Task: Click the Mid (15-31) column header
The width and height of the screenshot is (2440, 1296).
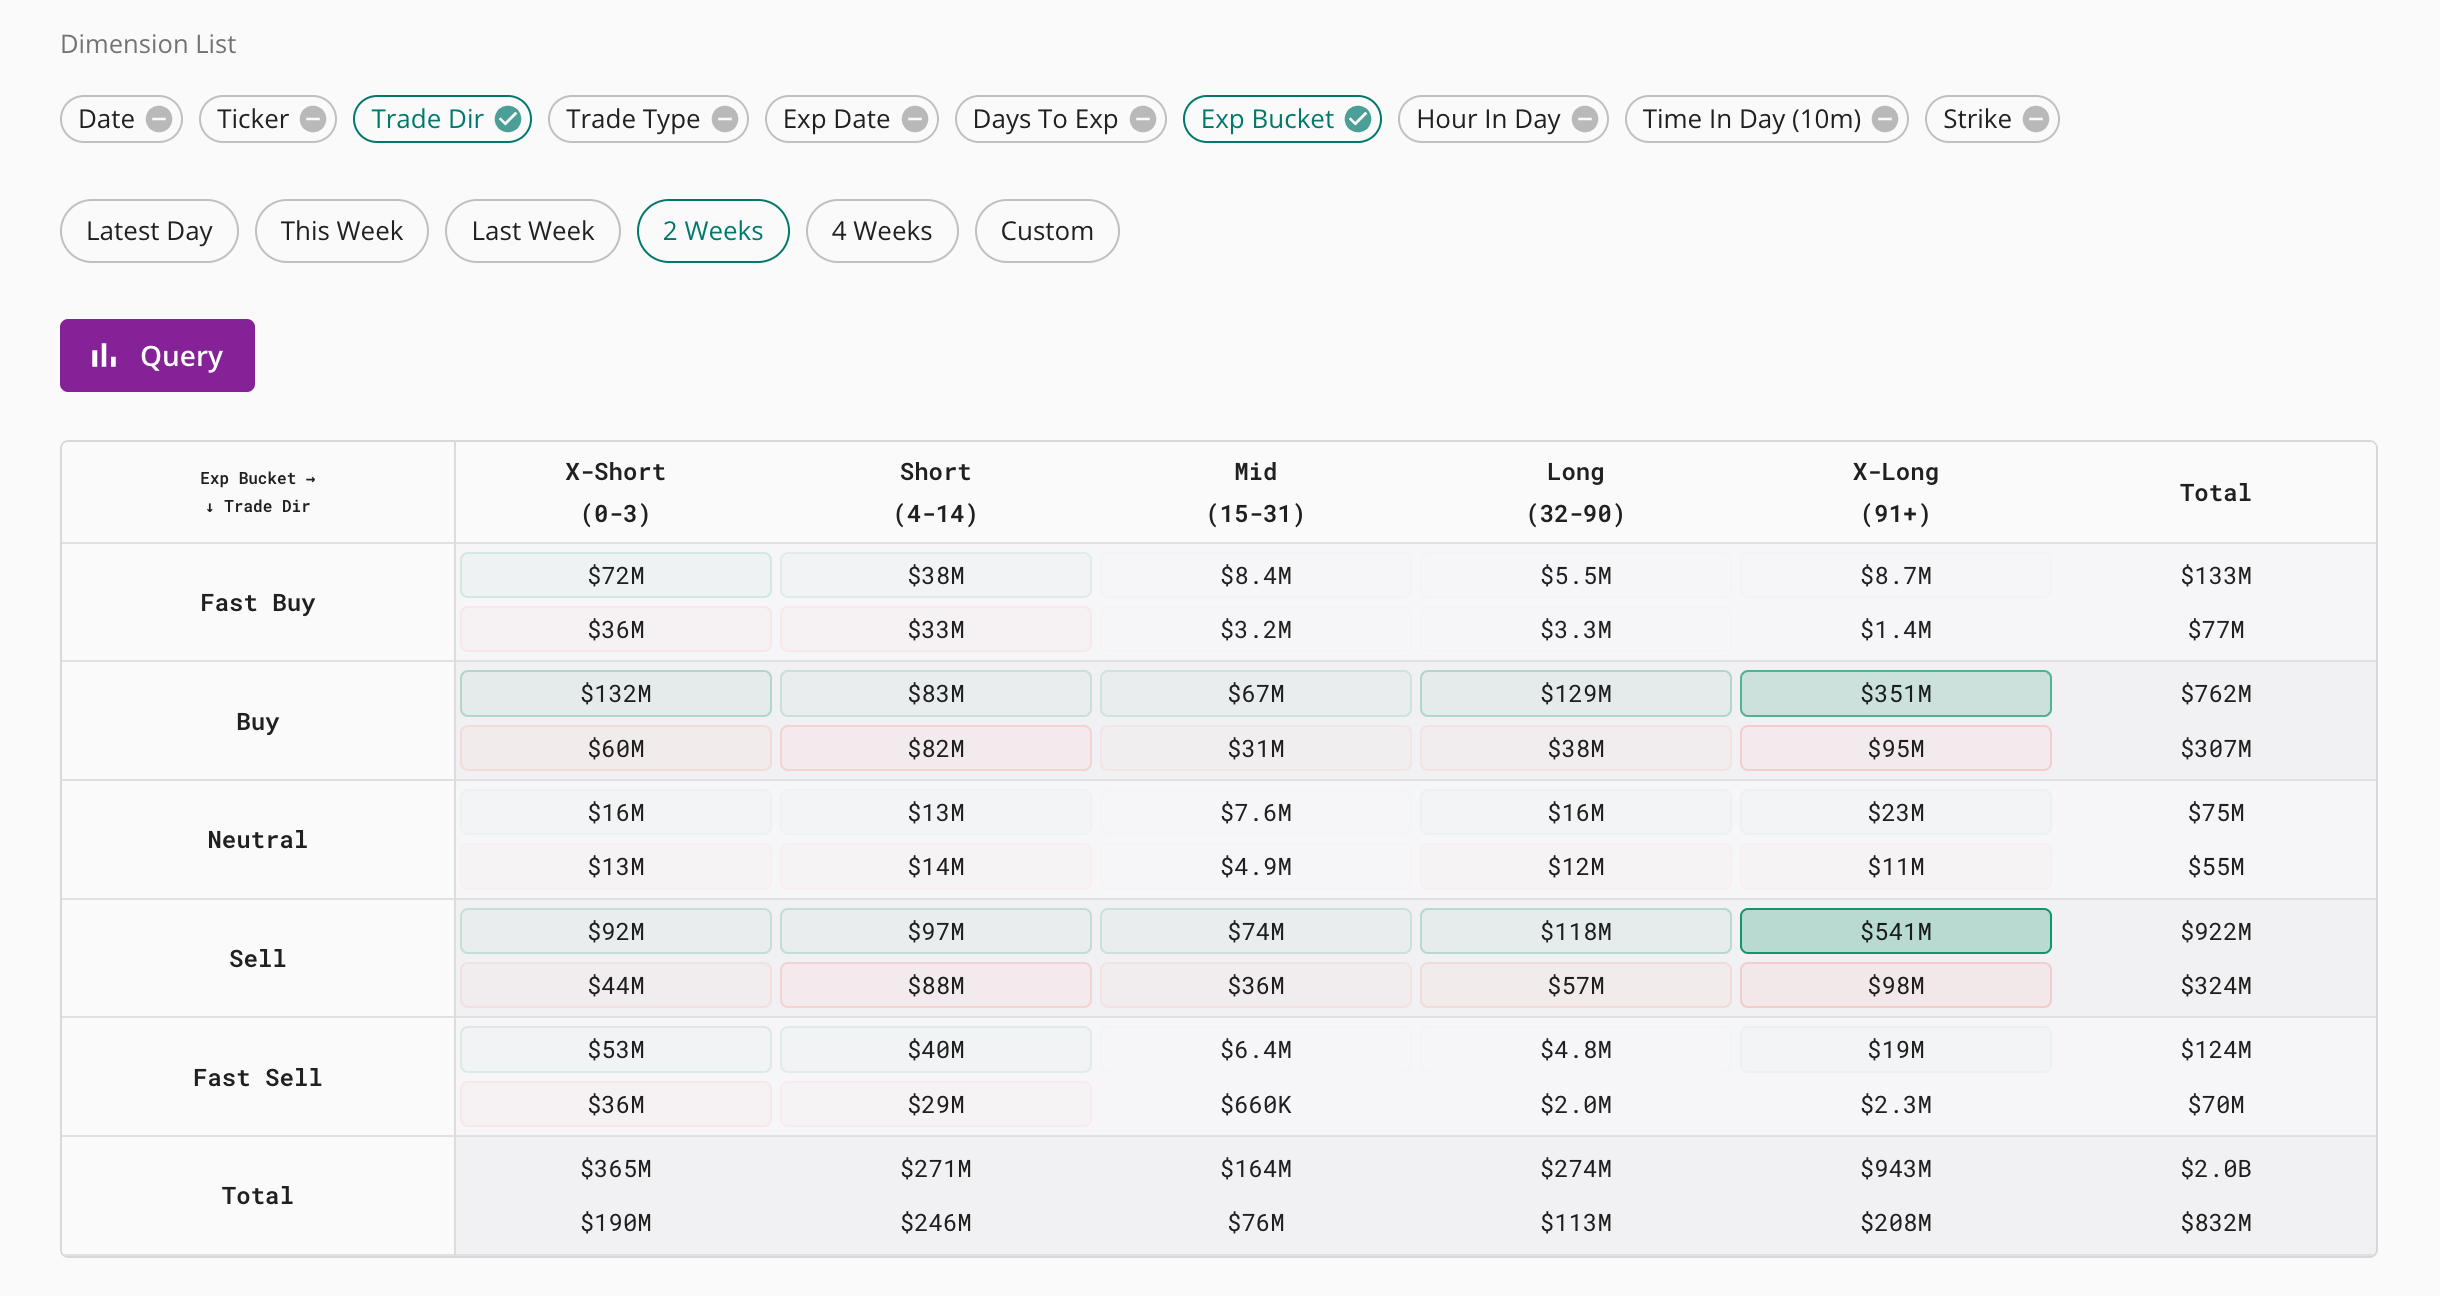Action: (x=1256, y=493)
